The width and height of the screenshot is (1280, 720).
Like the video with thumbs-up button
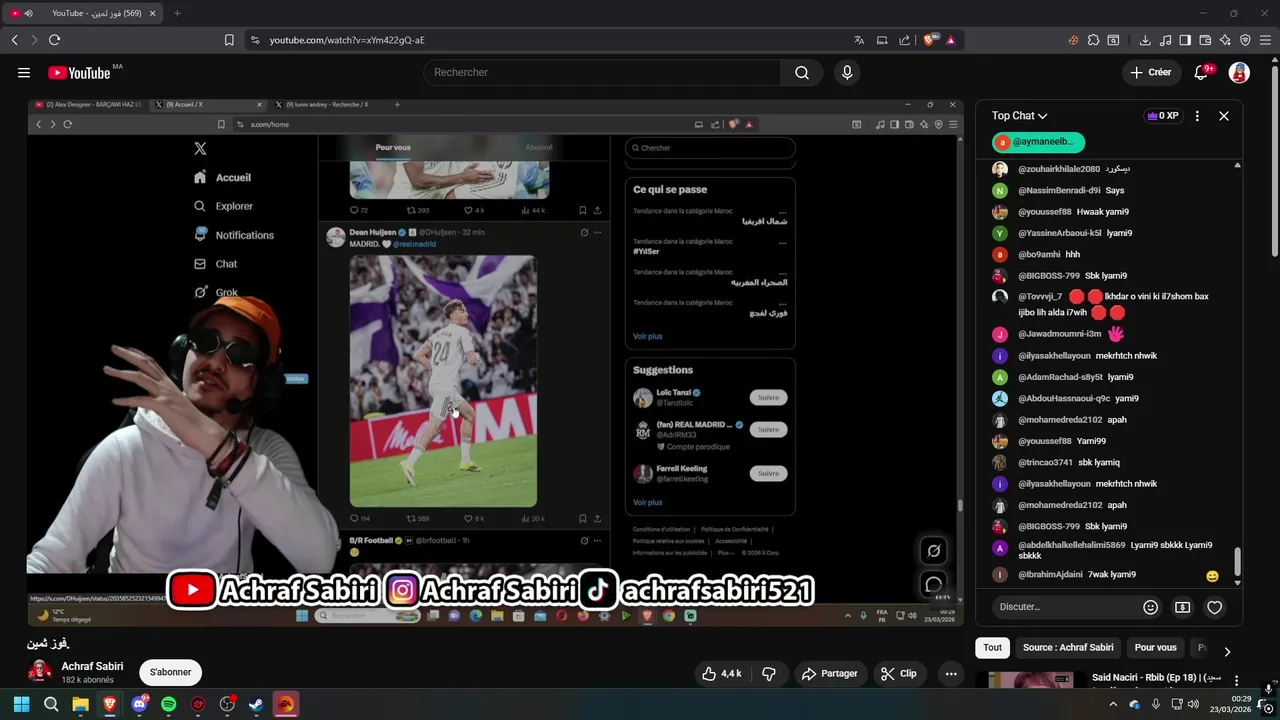[721, 673]
